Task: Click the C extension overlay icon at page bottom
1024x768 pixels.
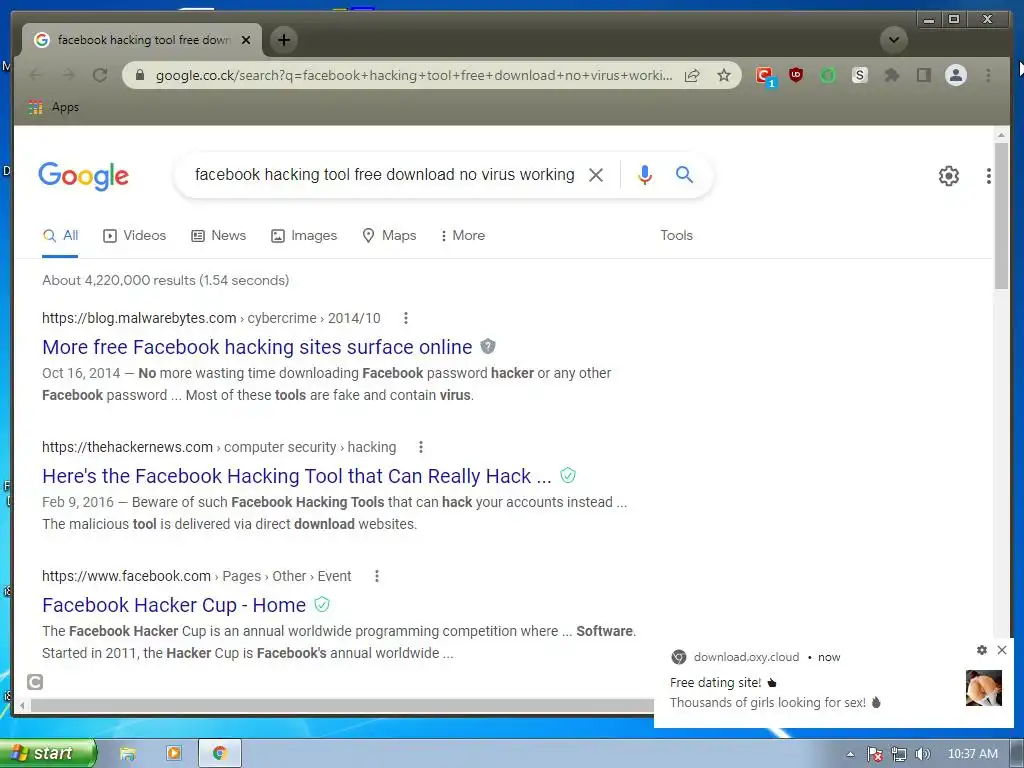Action: coord(35,682)
